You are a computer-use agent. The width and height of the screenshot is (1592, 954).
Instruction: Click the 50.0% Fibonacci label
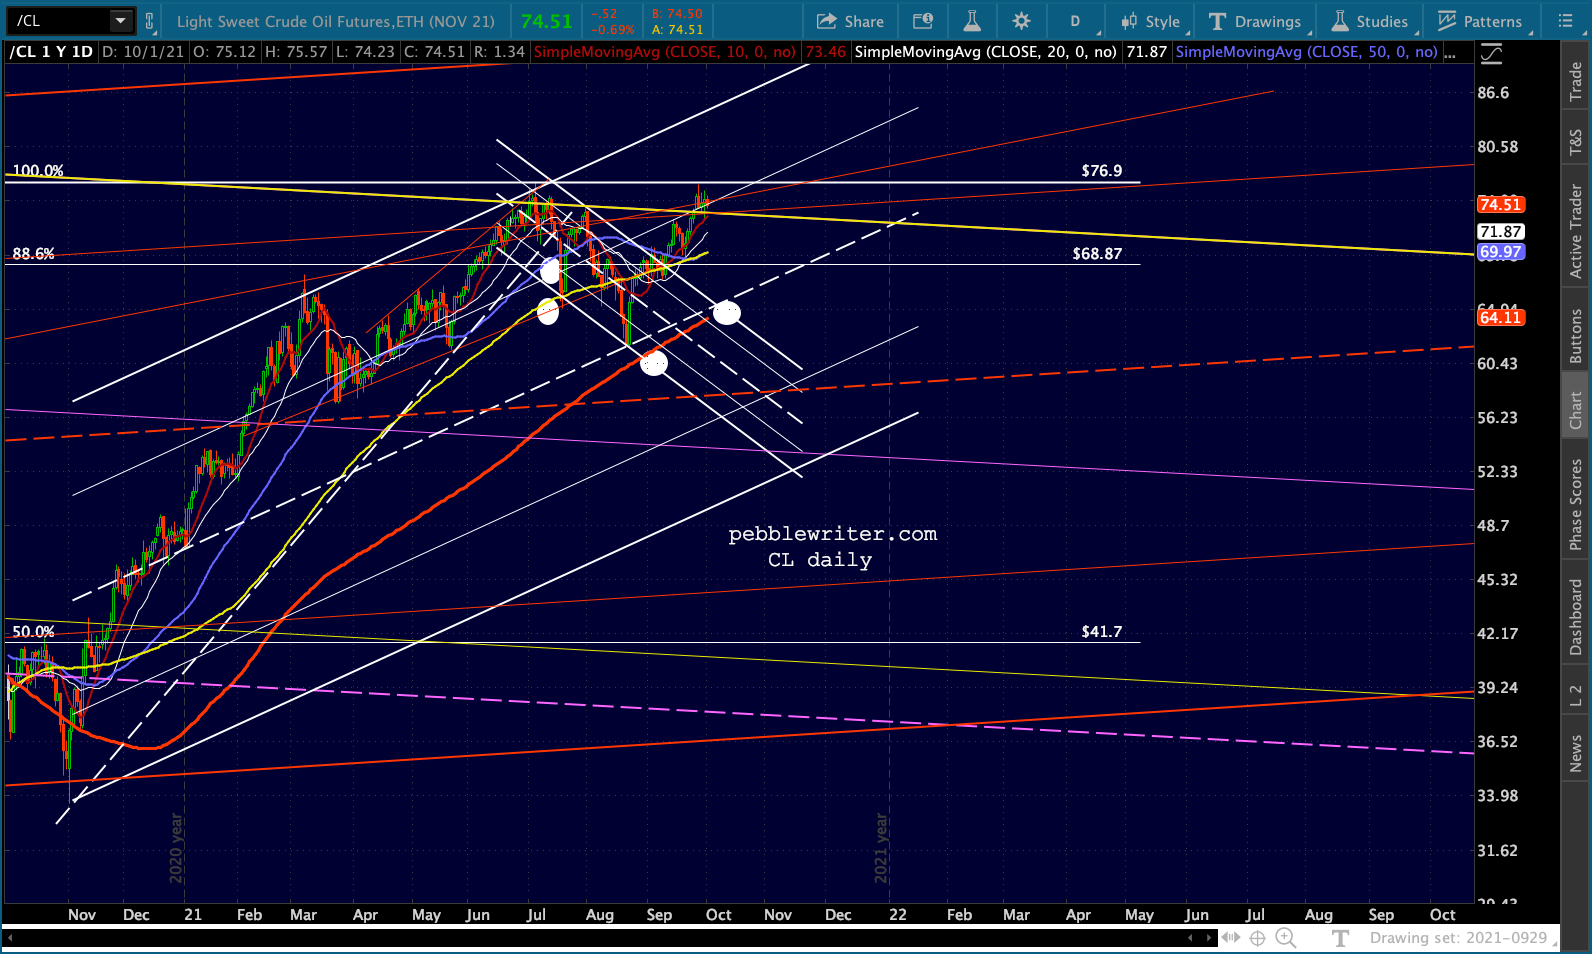[34, 632]
